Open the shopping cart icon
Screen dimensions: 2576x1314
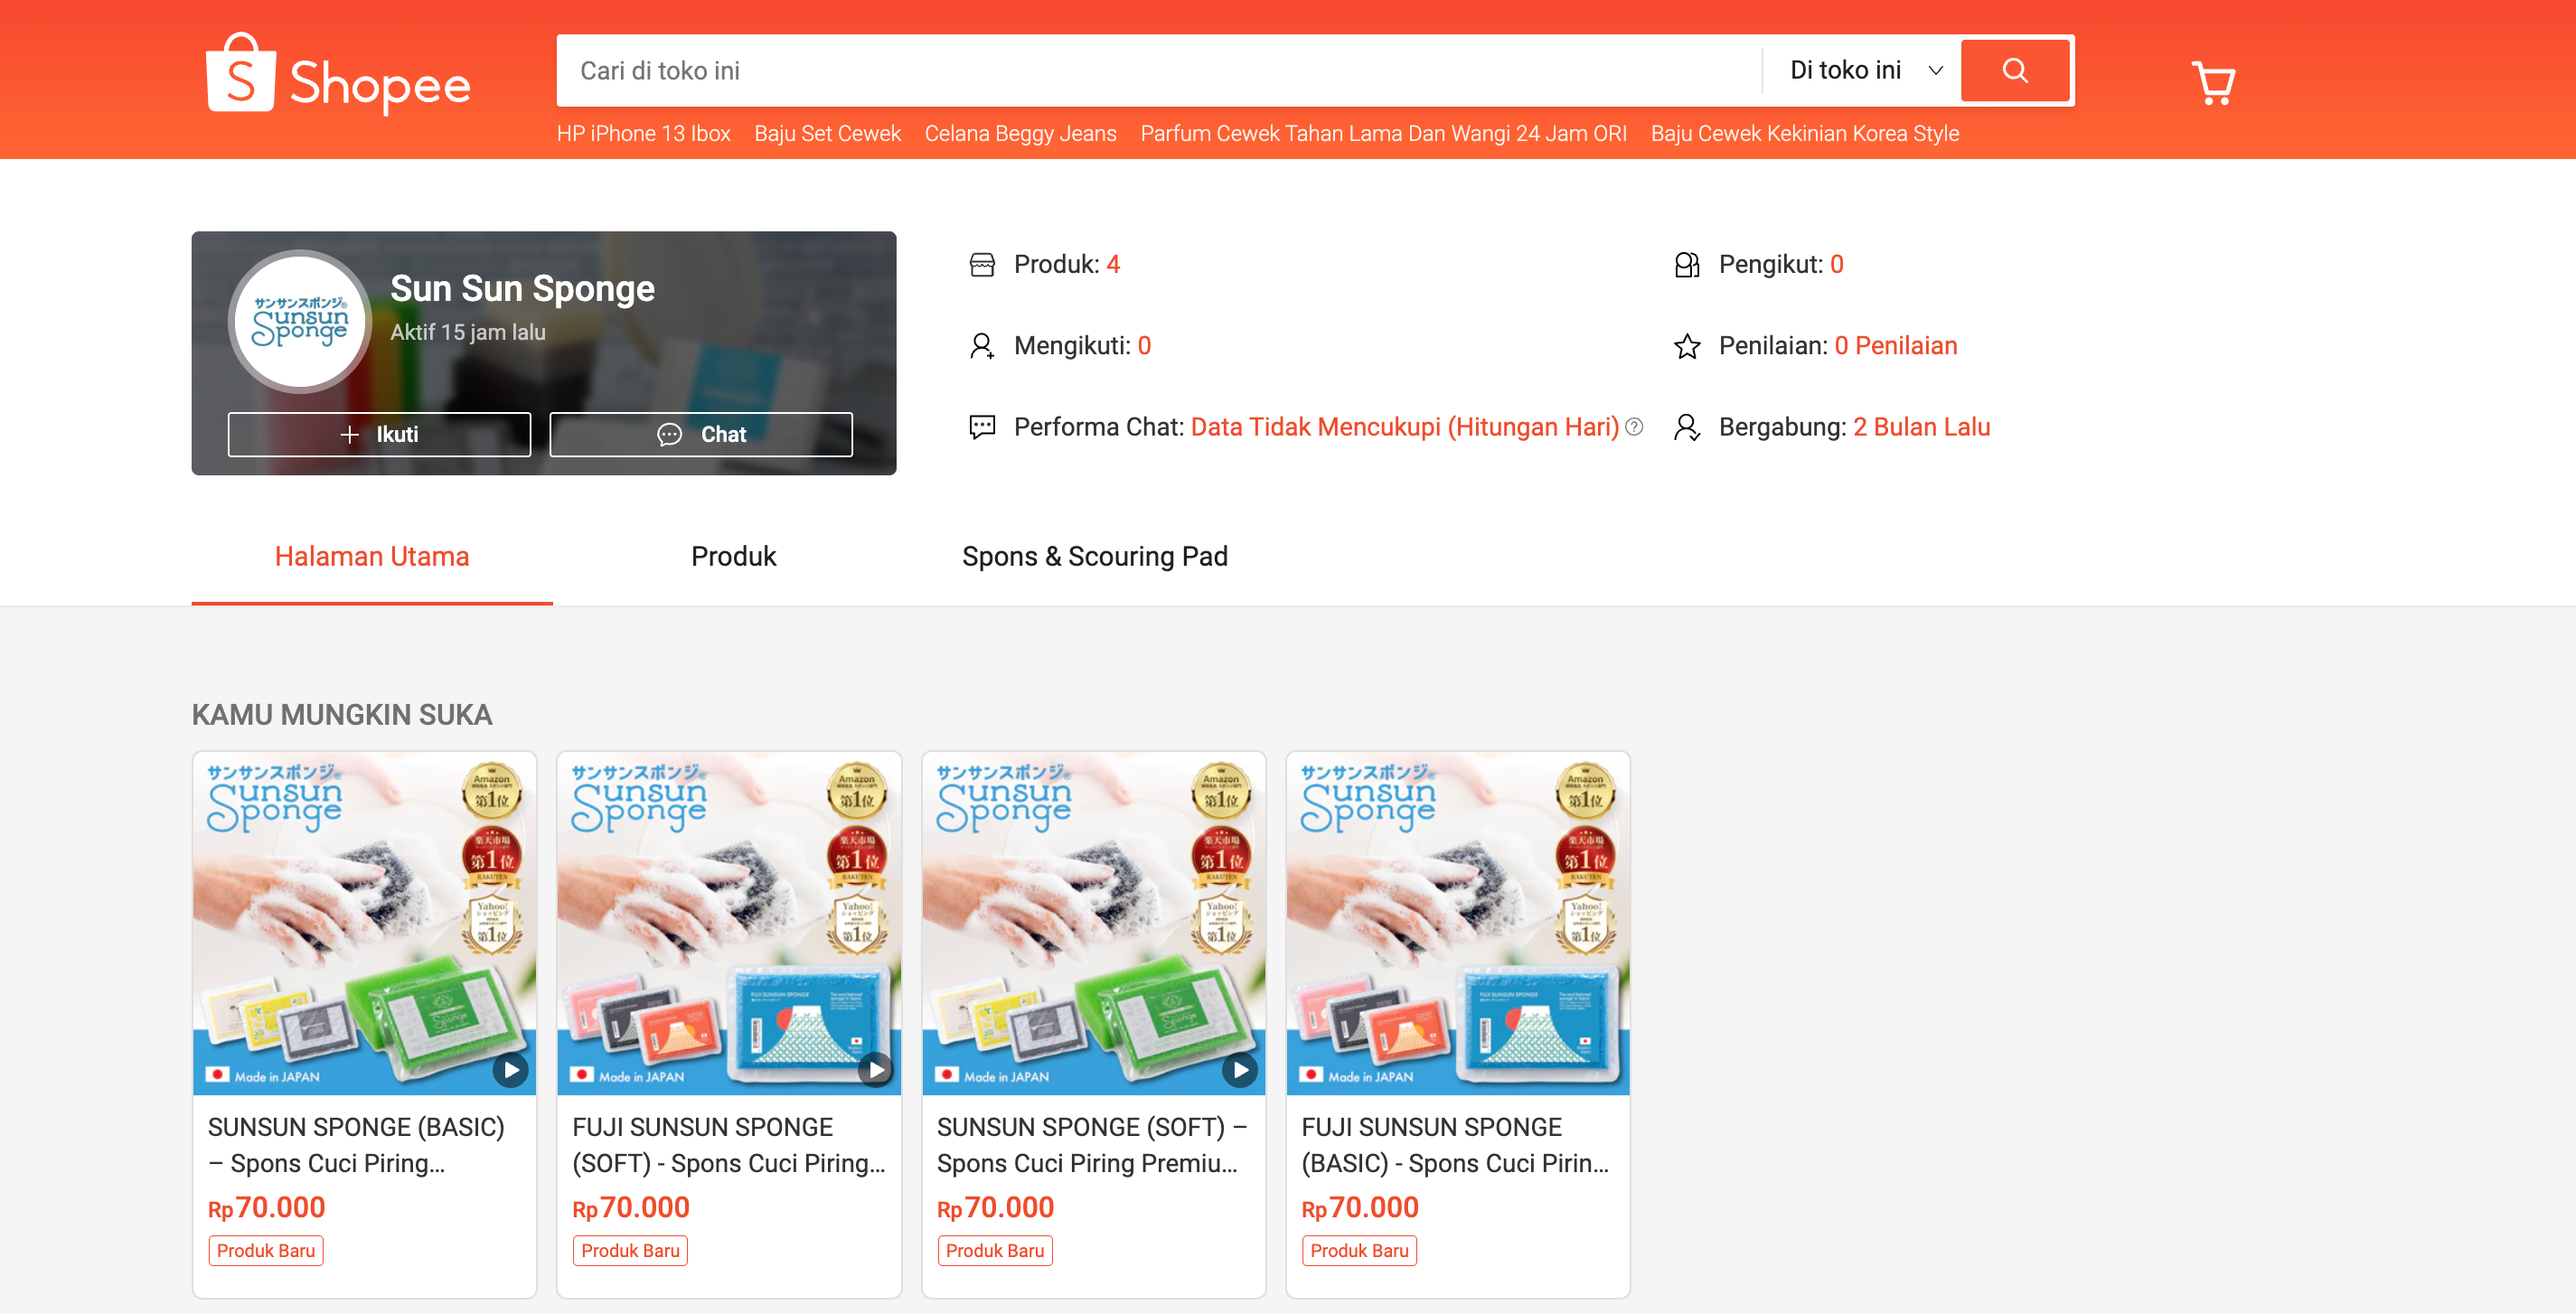click(2212, 83)
